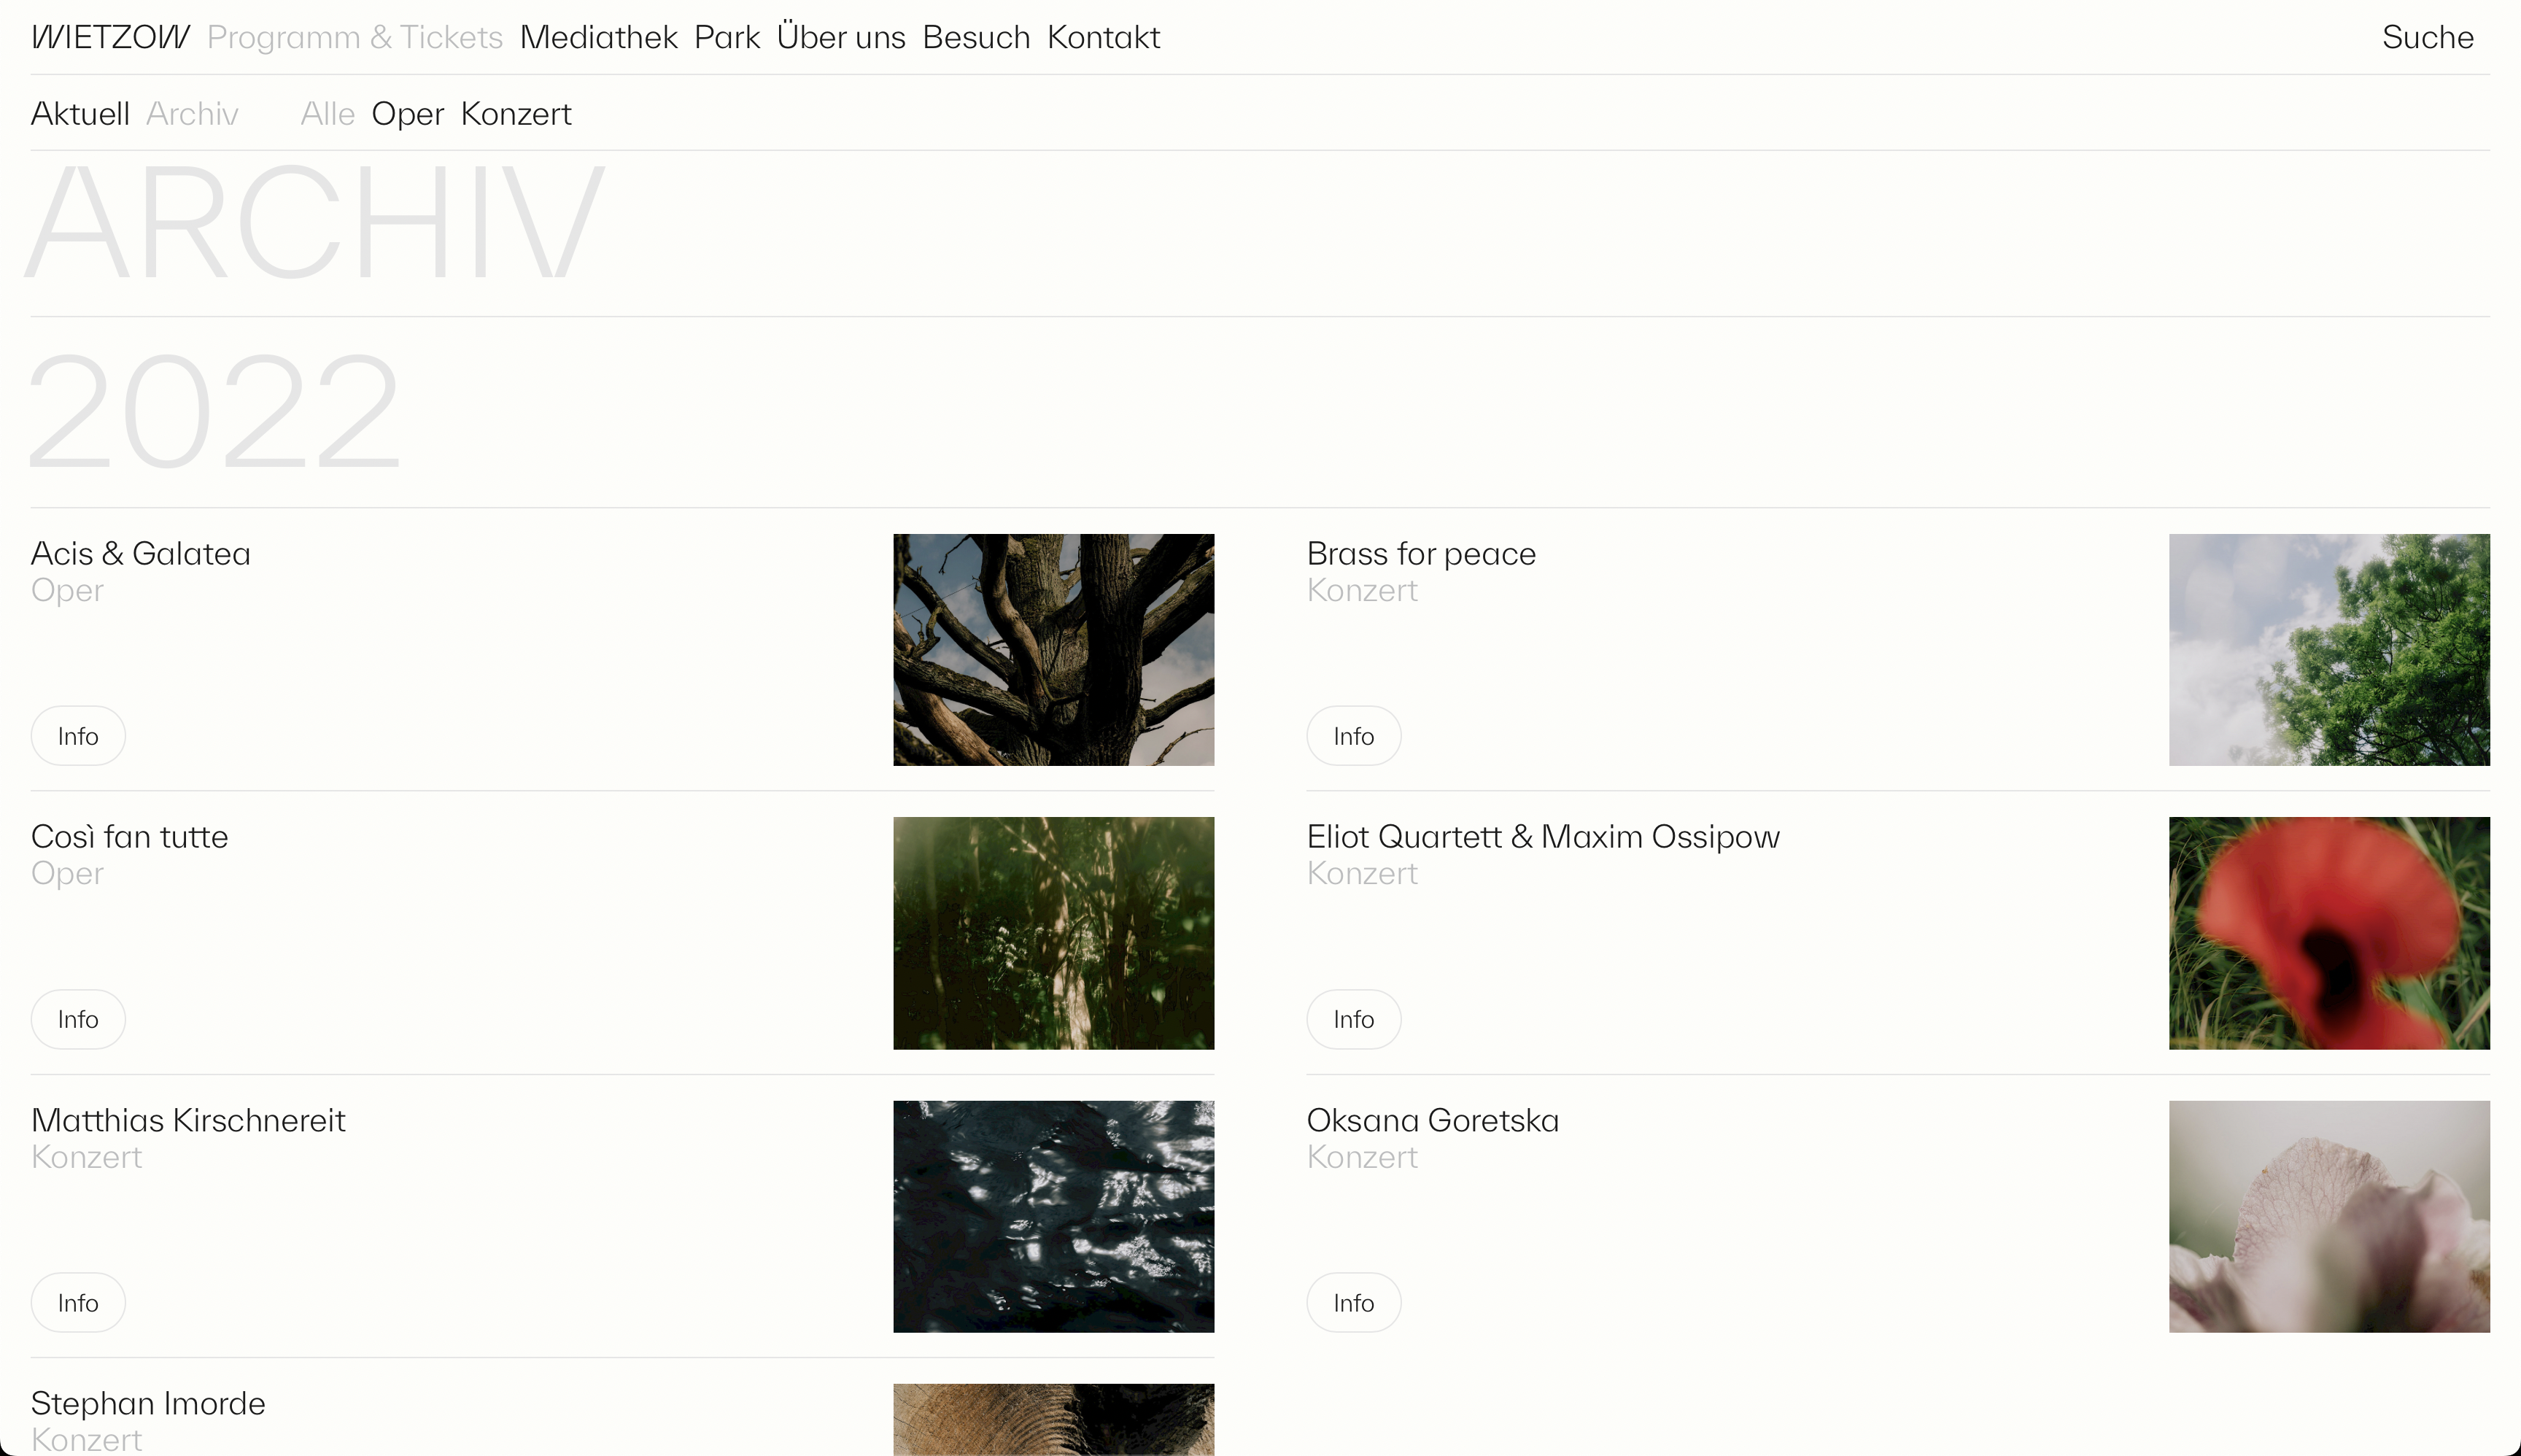Open the Über uns page
Viewport: 2521px width, 1456px height.
click(x=841, y=37)
